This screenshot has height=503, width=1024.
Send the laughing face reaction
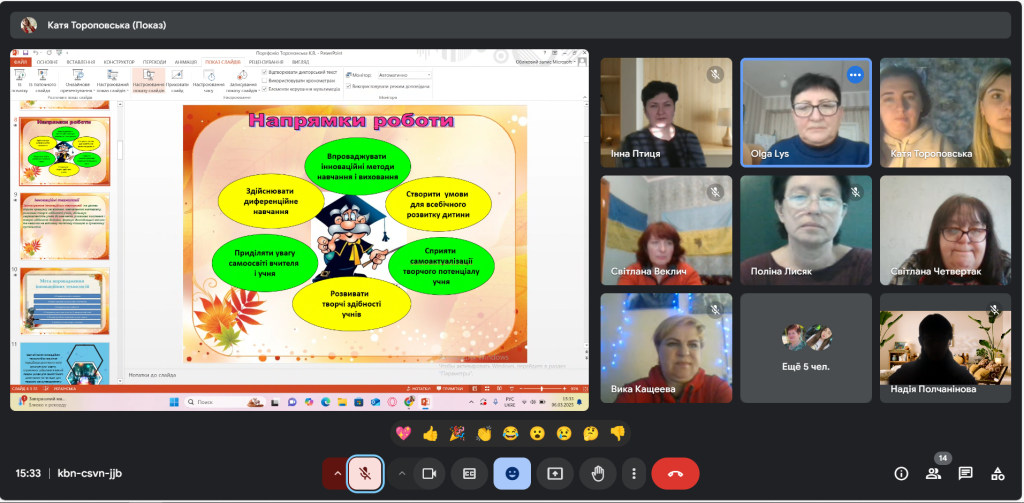tap(510, 433)
